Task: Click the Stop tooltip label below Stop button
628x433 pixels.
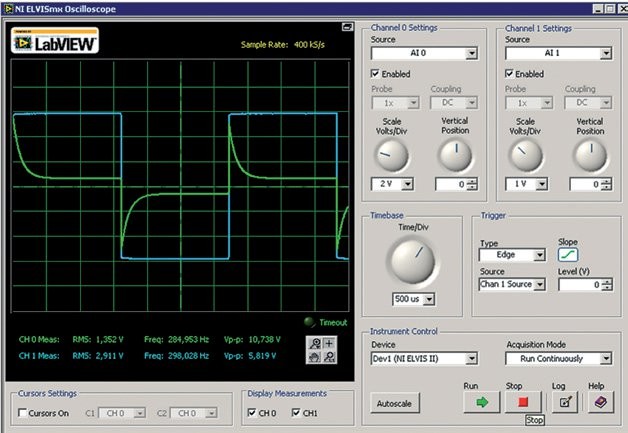Action: click(x=535, y=420)
